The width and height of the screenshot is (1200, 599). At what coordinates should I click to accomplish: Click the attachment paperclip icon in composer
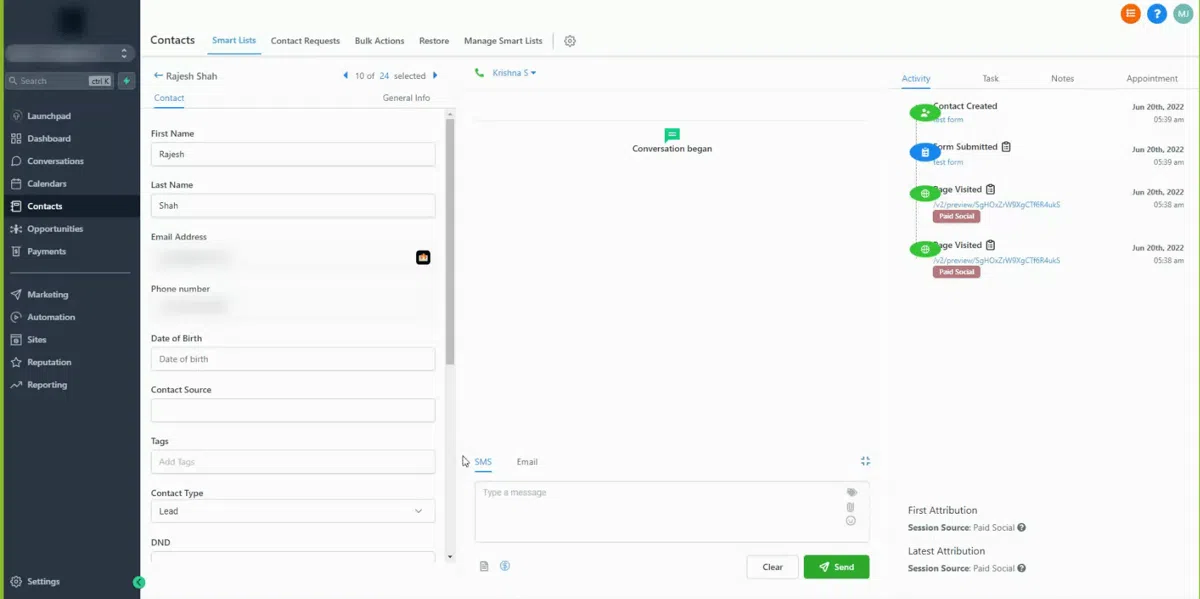[x=851, y=507]
